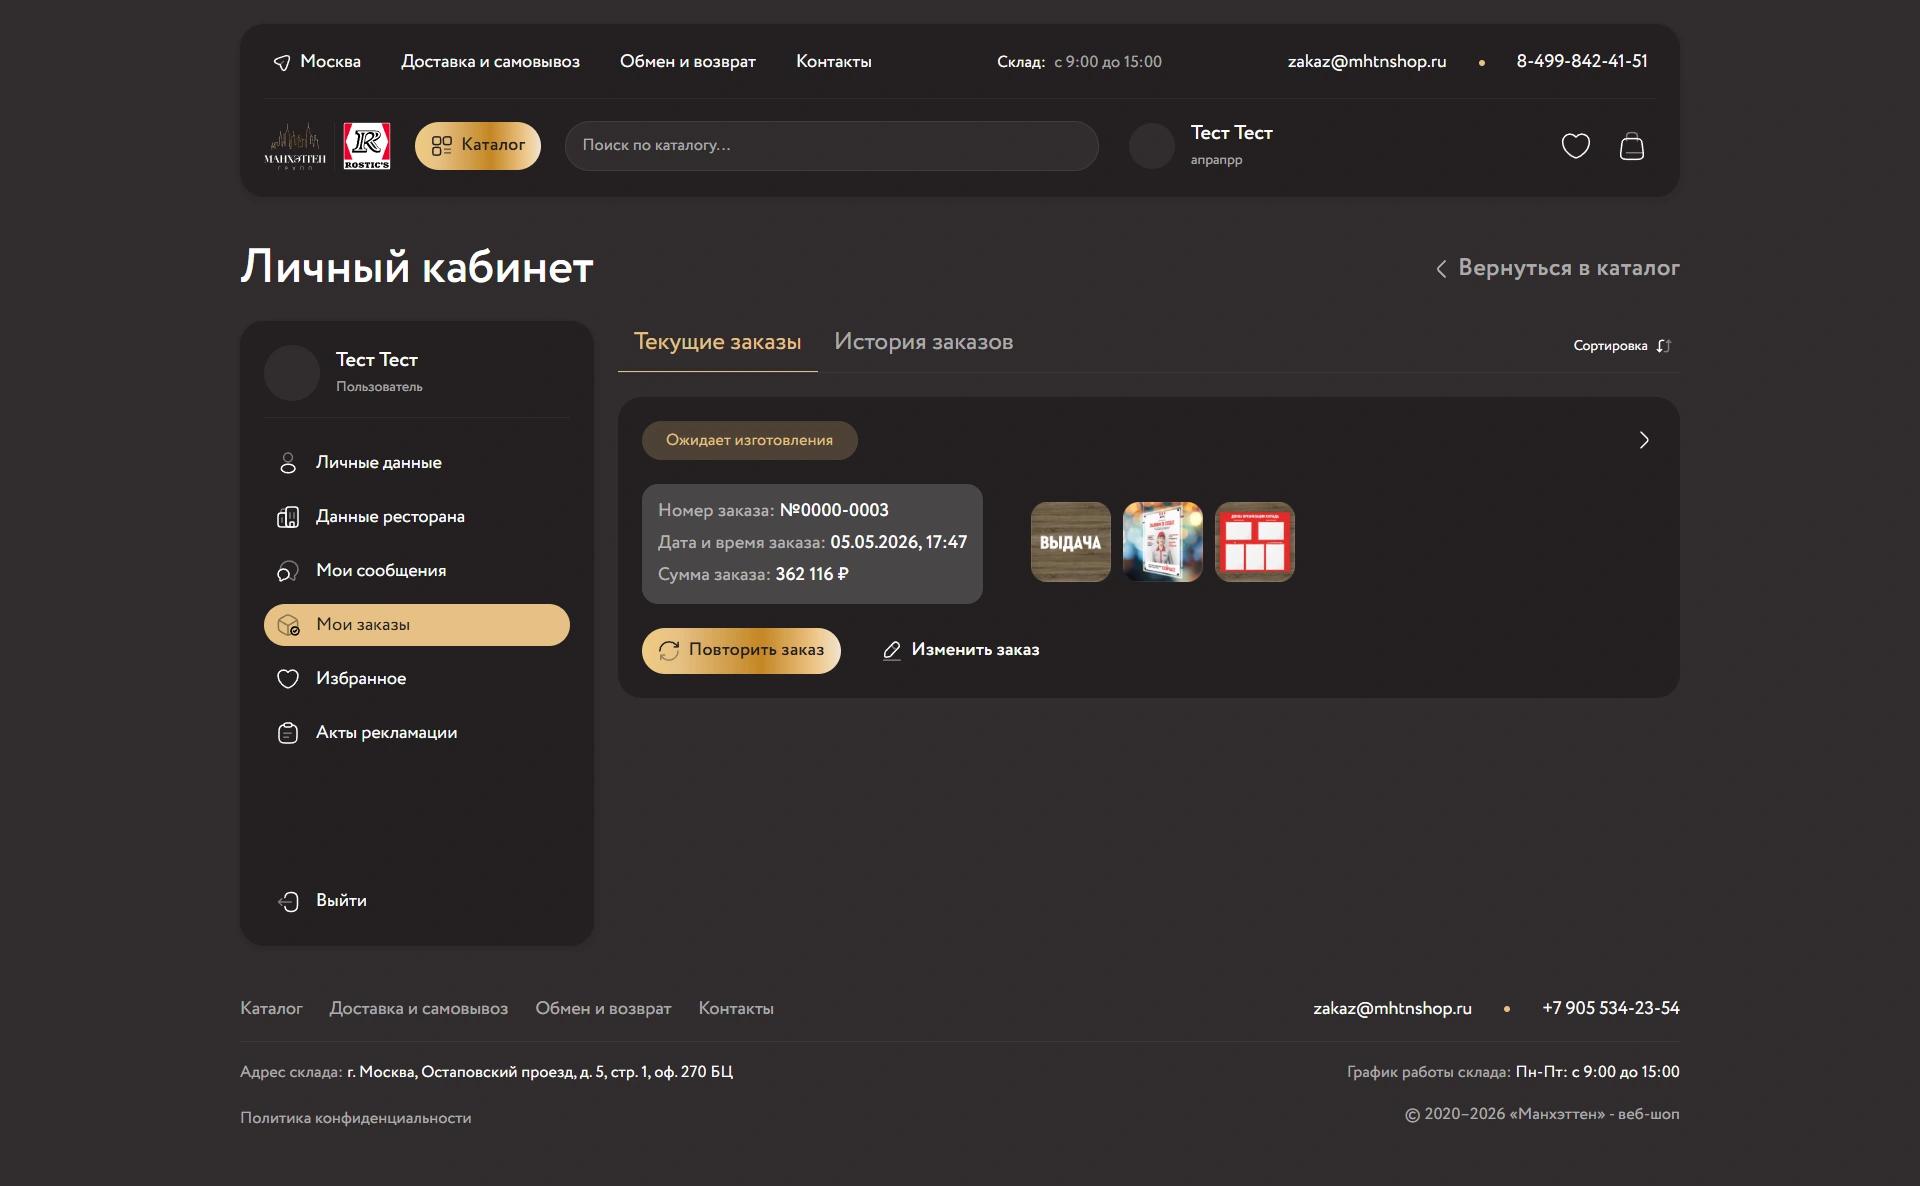This screenshot has width=1920, height=1186.
Task: Switch to История заказов tab
Action: [924, 342]
